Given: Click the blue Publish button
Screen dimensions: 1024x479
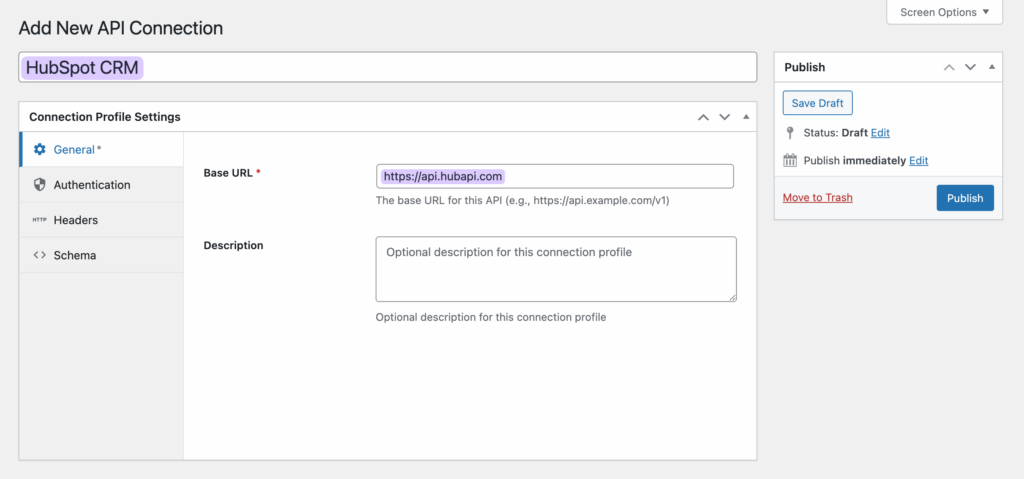Looking at the screenshot, I should click(x=965, y=198).
